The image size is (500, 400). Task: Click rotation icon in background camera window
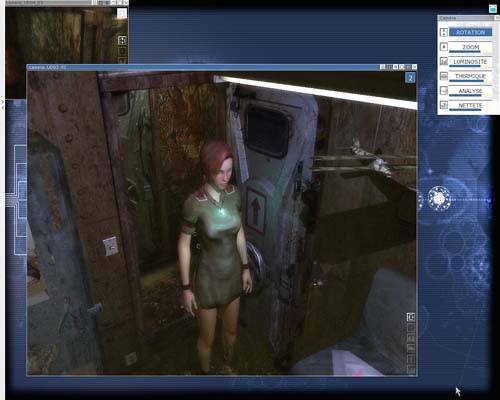click(122, 41)
